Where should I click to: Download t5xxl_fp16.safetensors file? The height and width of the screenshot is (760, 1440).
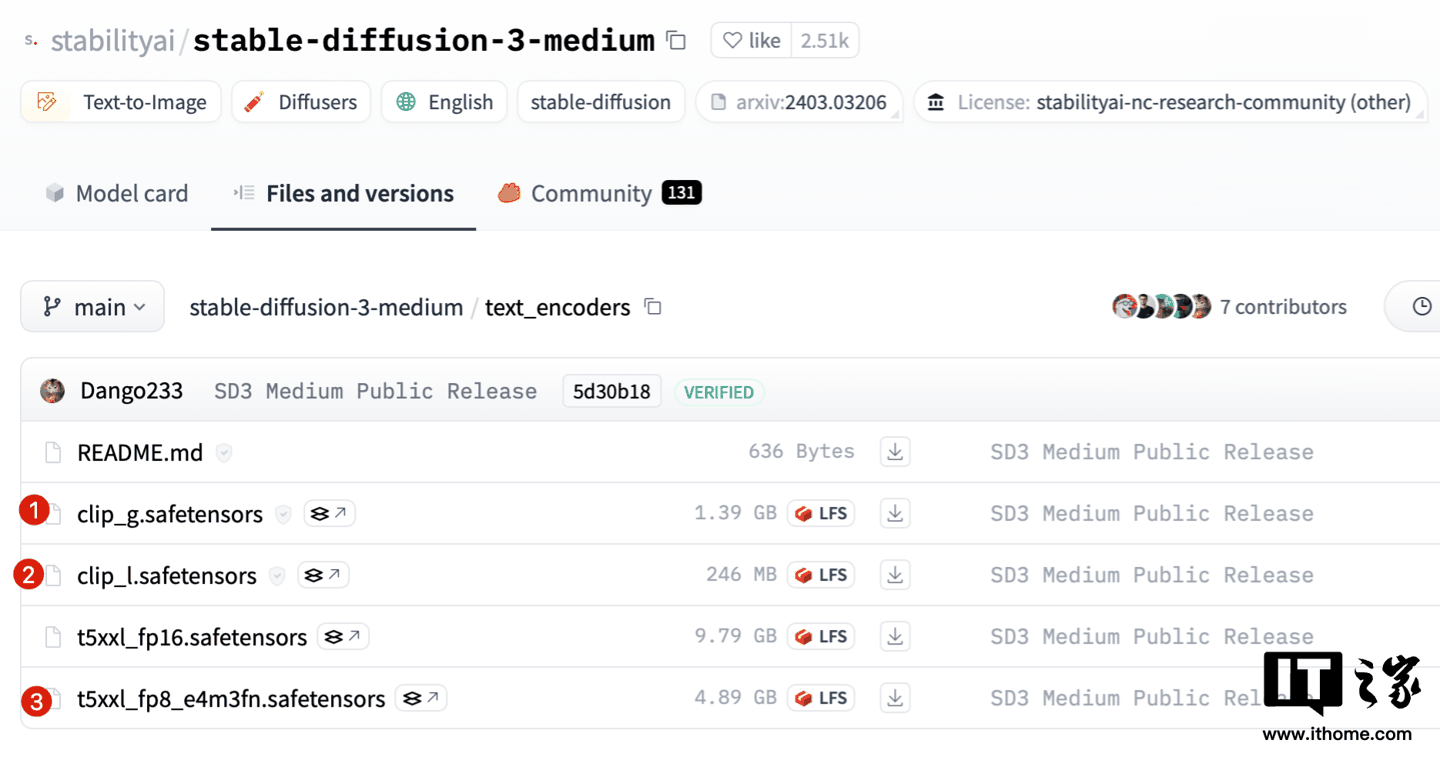pos(895,637)
